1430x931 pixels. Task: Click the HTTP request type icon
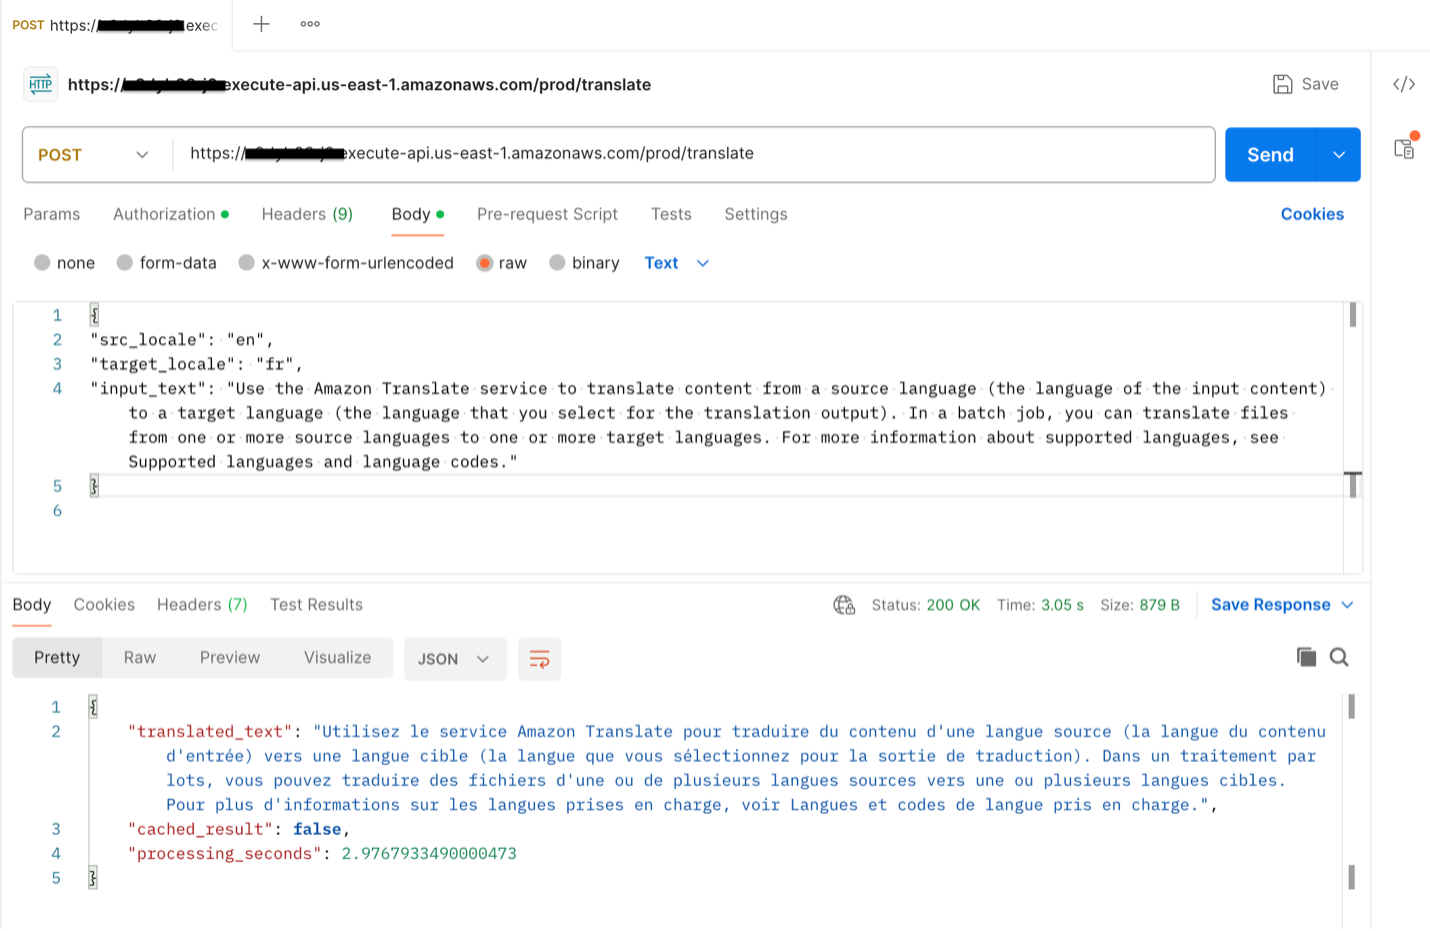click(x=41, y=85)
